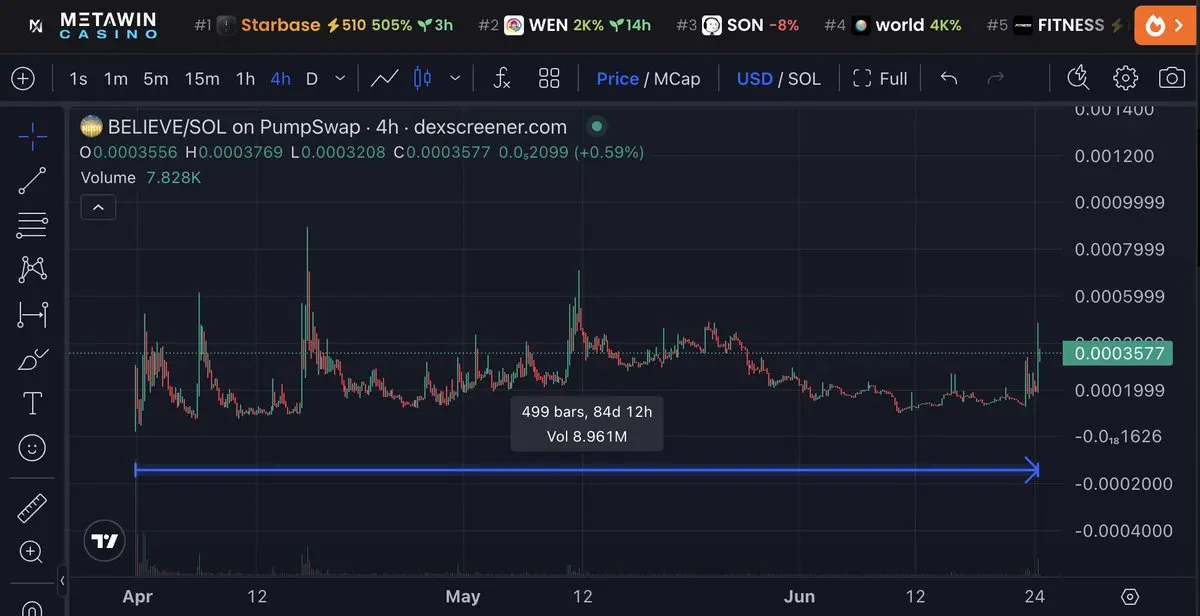1200x616 pixels.
Task: Take a chart snapshot with camera
Action: [x=1172, y=78]
